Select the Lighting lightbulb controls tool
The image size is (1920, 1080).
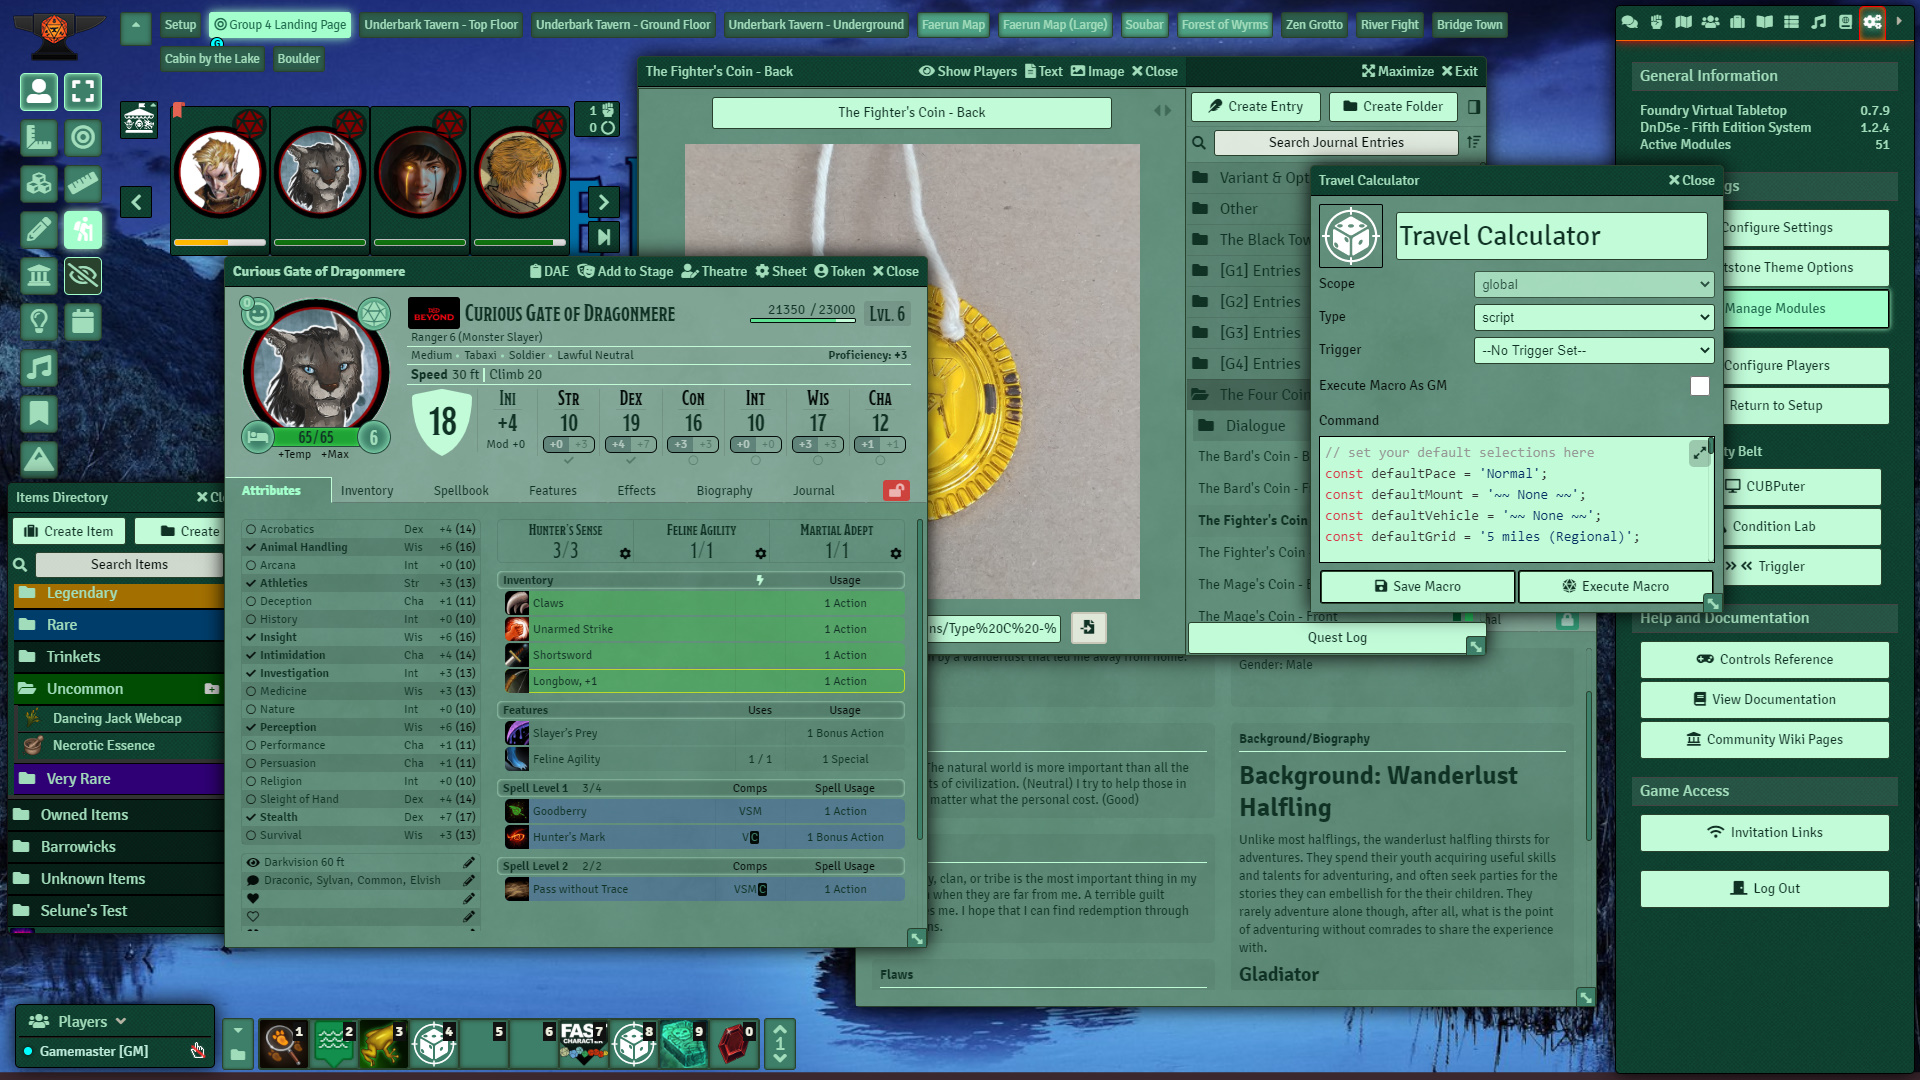[39, 321]
